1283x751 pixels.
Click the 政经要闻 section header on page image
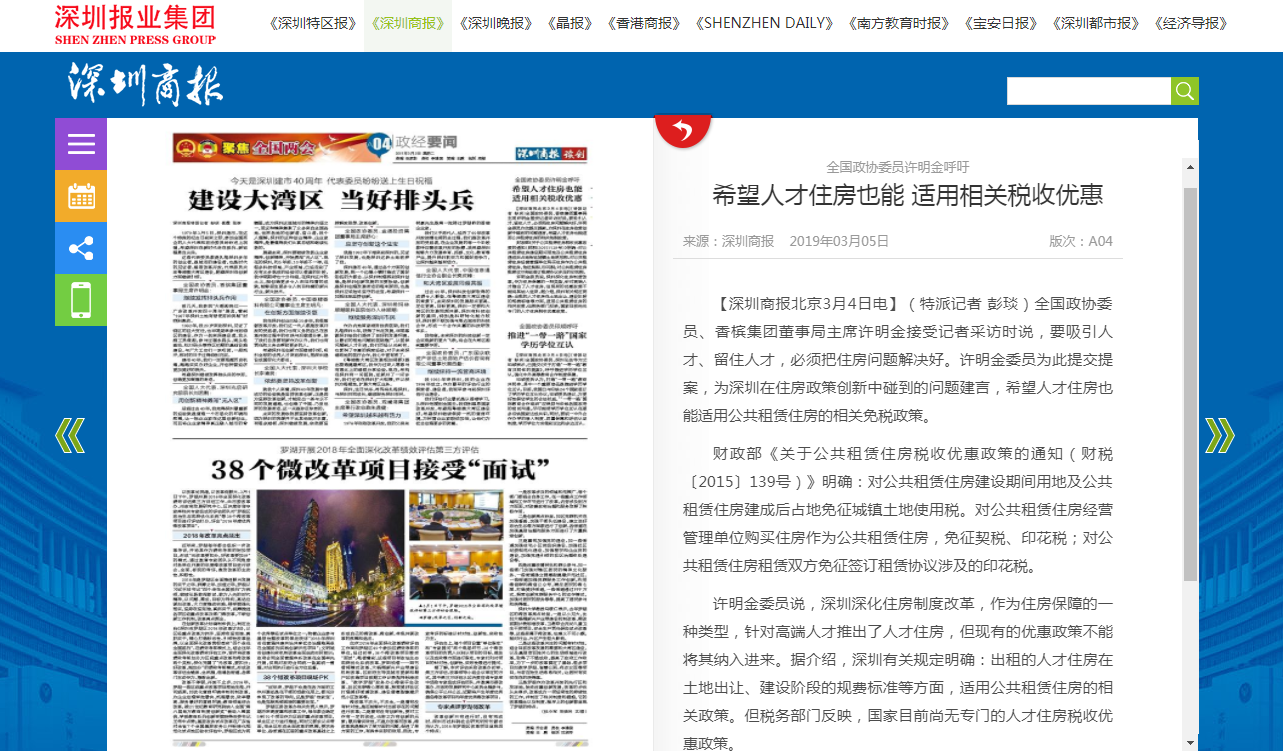pos(428,141)
